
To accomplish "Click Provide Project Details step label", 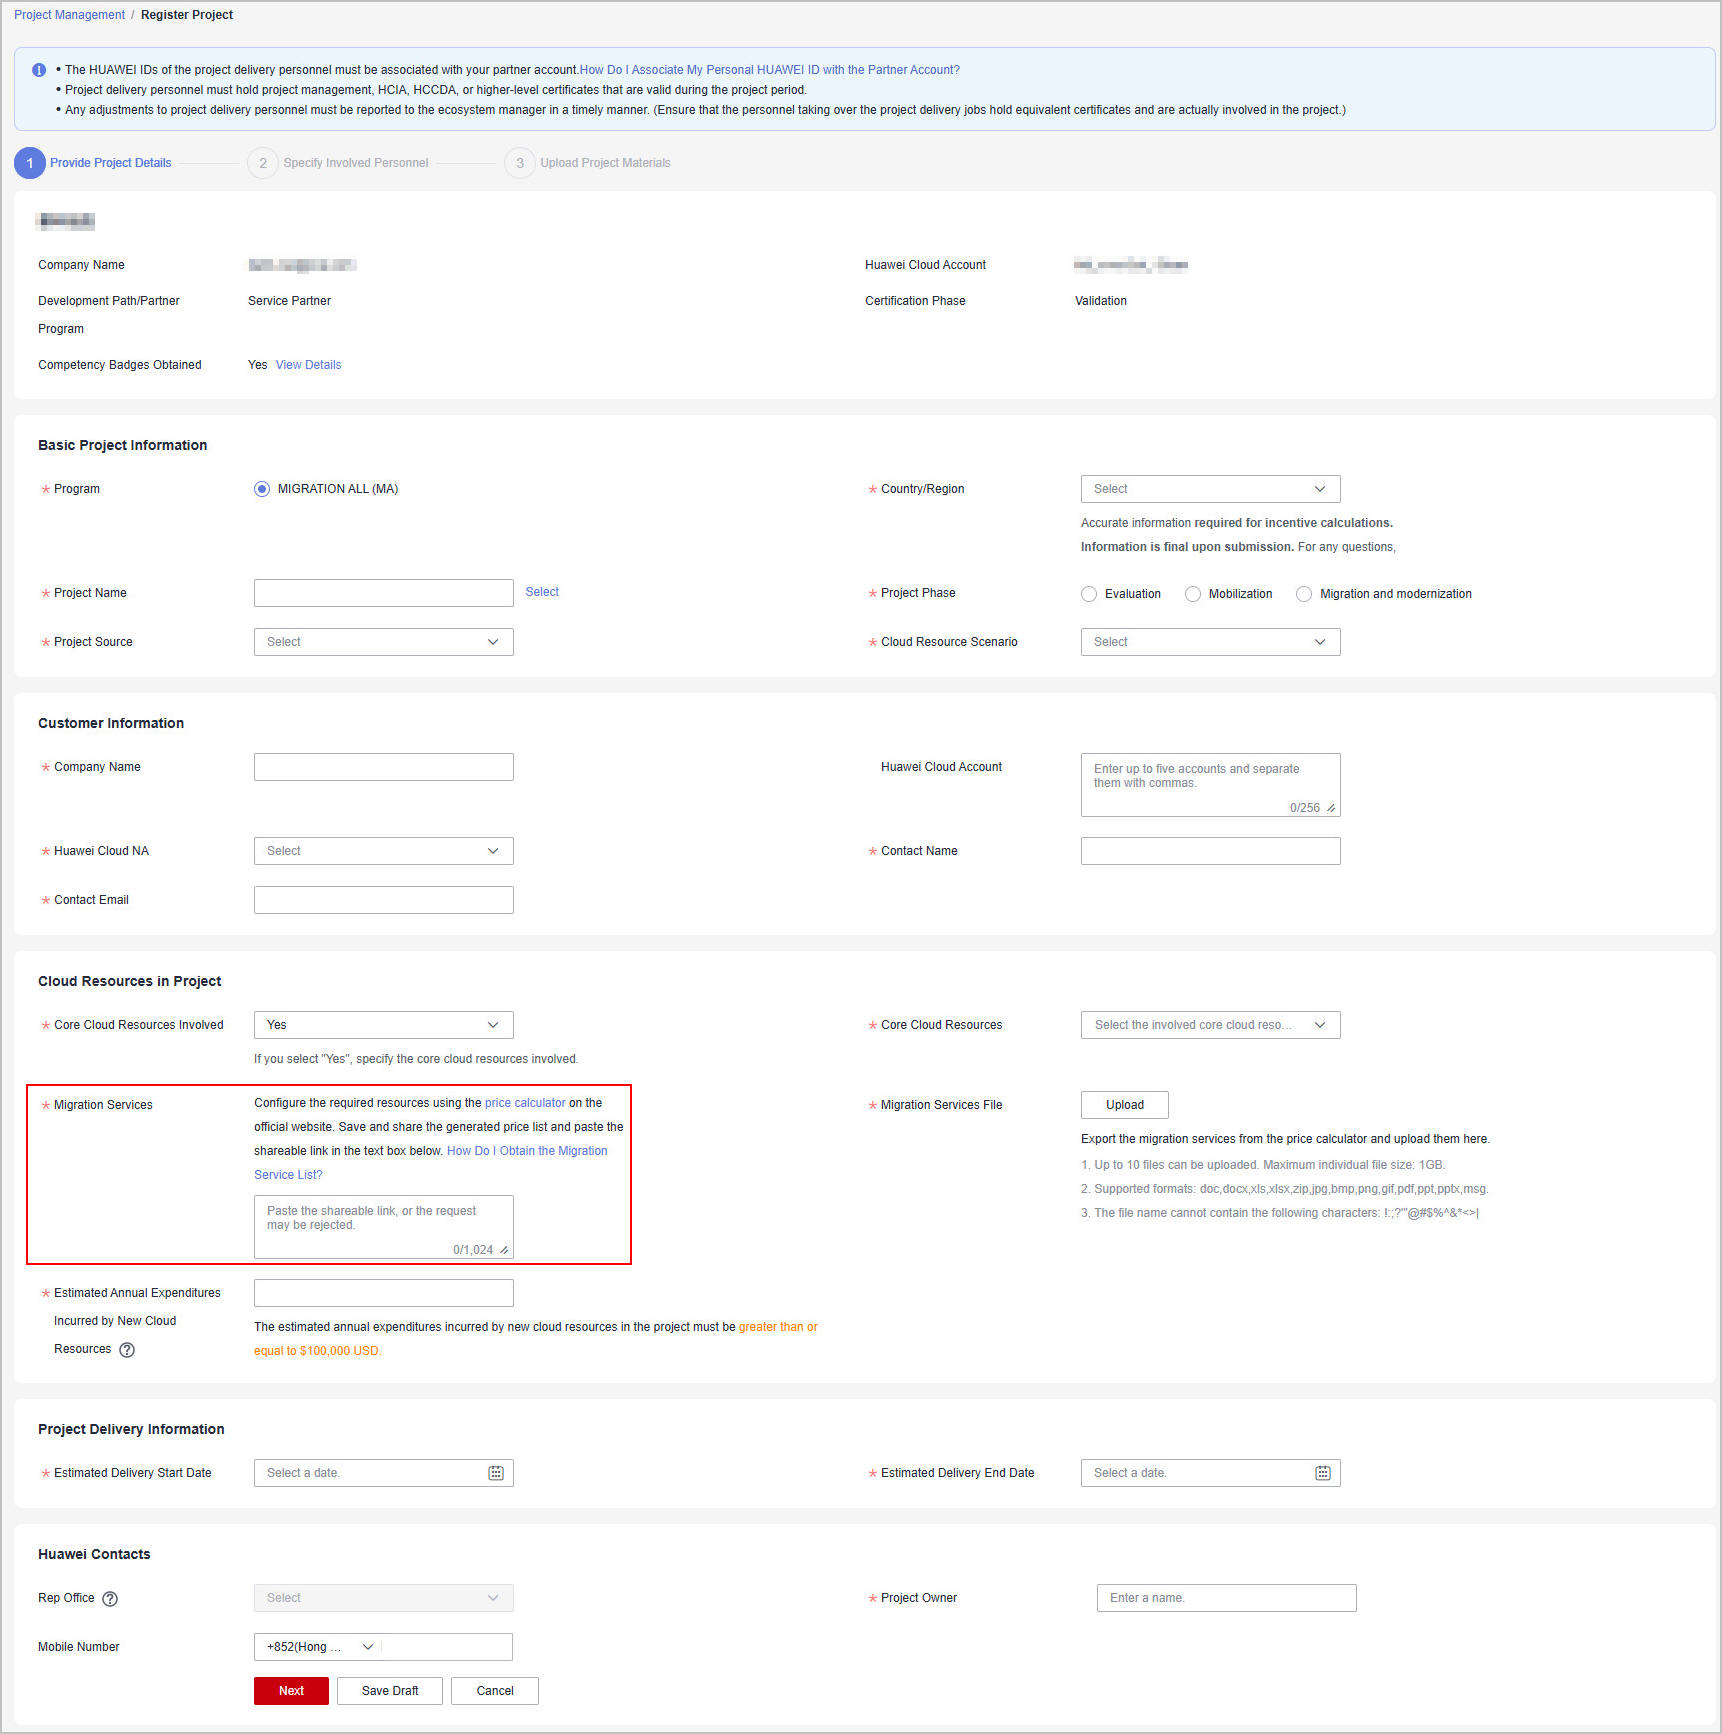I will 111,163.
